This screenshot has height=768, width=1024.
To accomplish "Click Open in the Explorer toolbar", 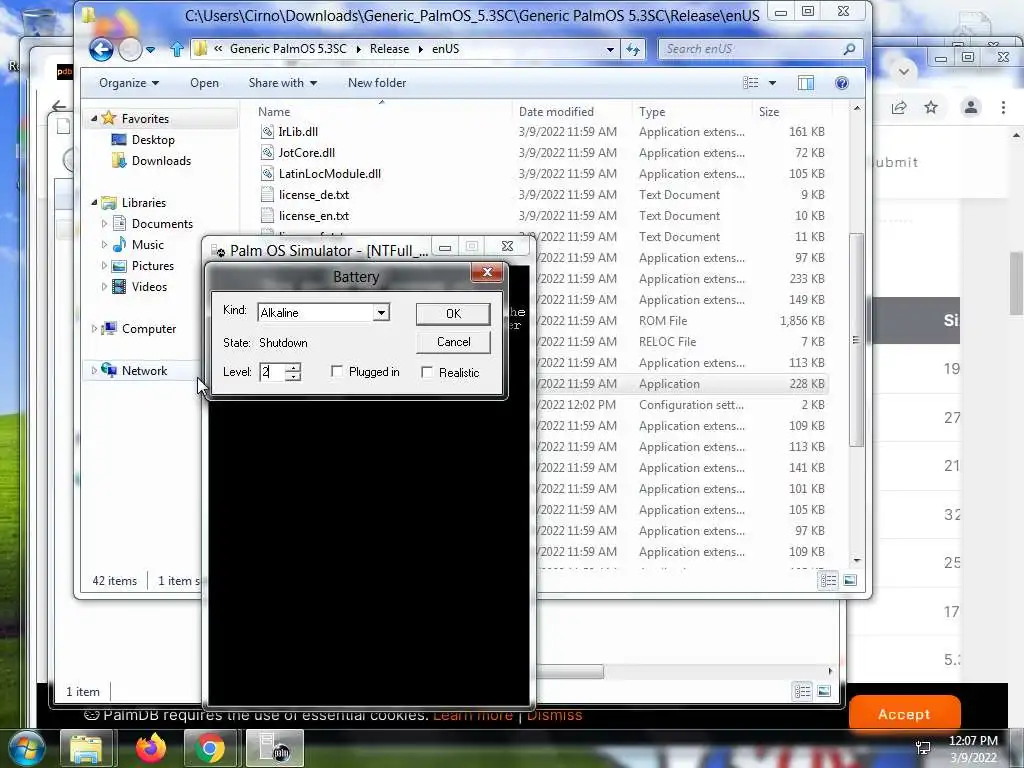I will [x=204, y=83].
